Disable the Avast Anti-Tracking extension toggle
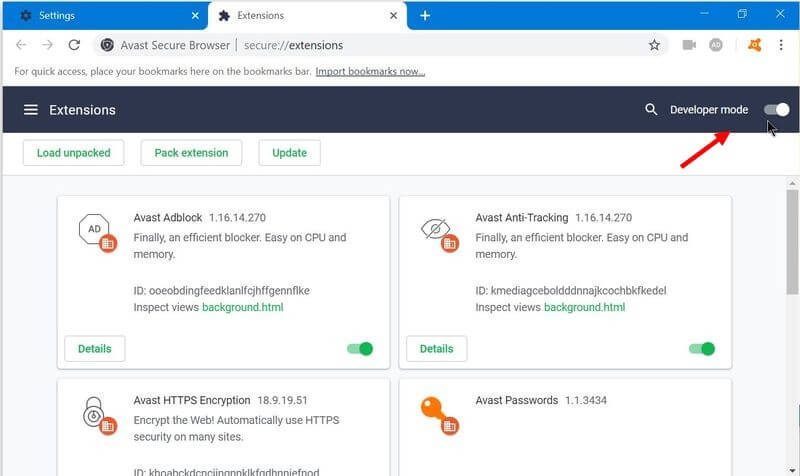Screen dimensions: 800x476 (702, 348)
